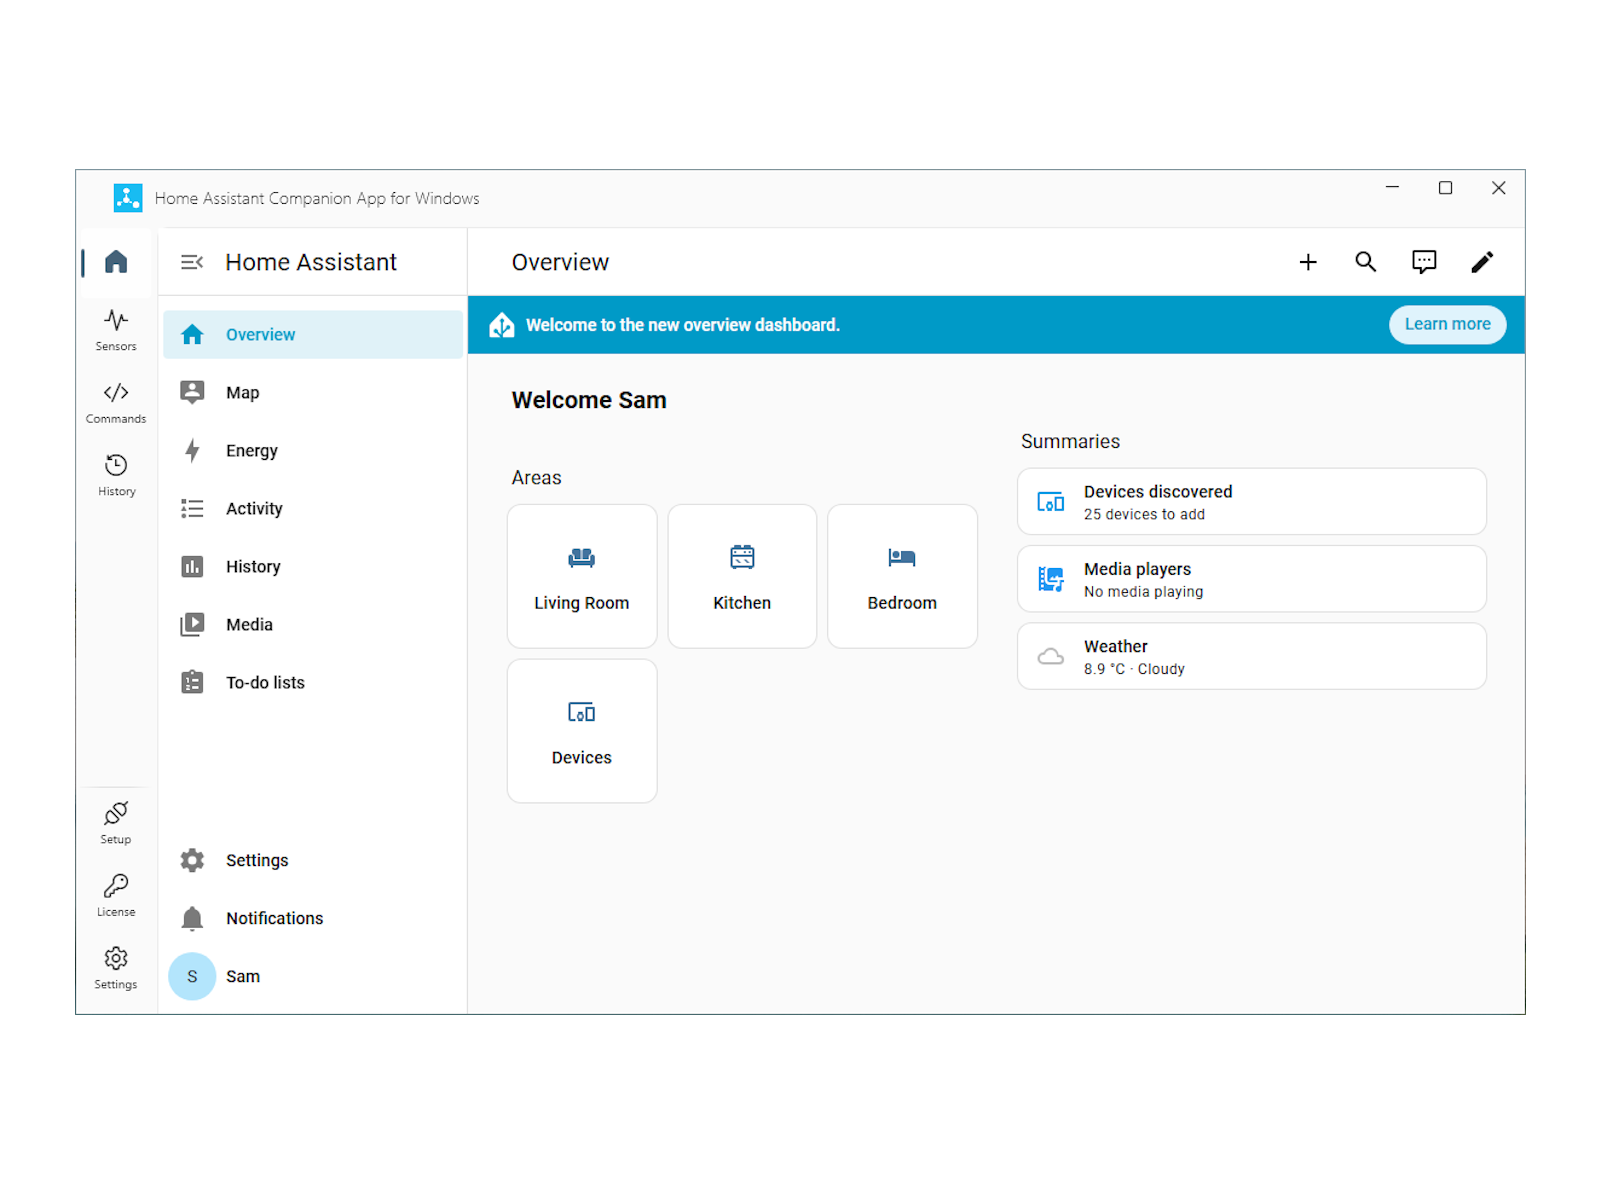Click the Living Room sofa icon
Viewport: 1600px width, 1200px height.
pos(582,558)
